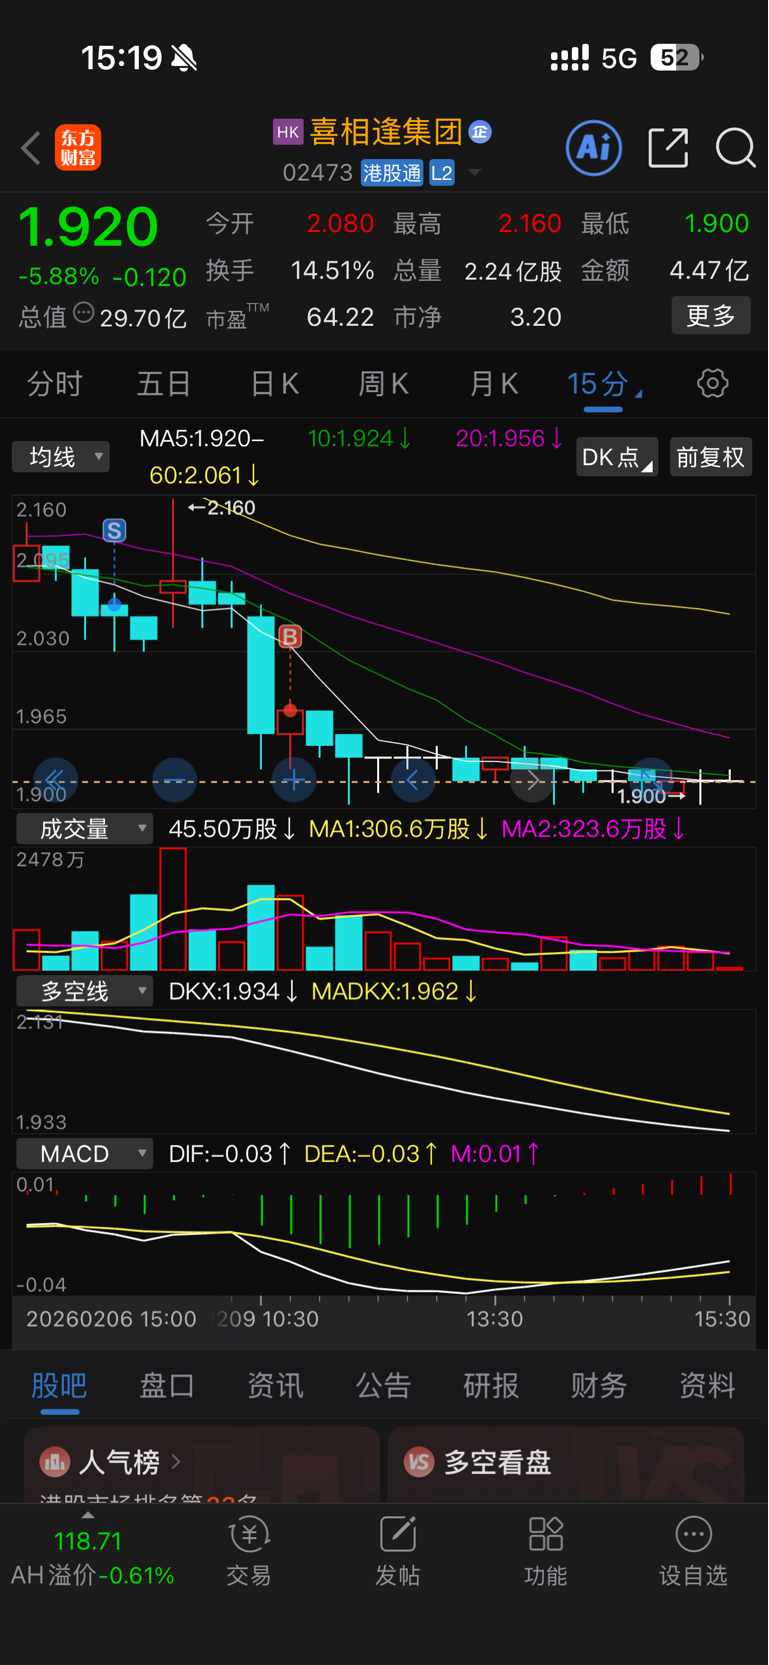Tap MADKX:1.962 value
Image resolution: width=769 pixels, height=1665 pixels.
[x=395, y=991]
